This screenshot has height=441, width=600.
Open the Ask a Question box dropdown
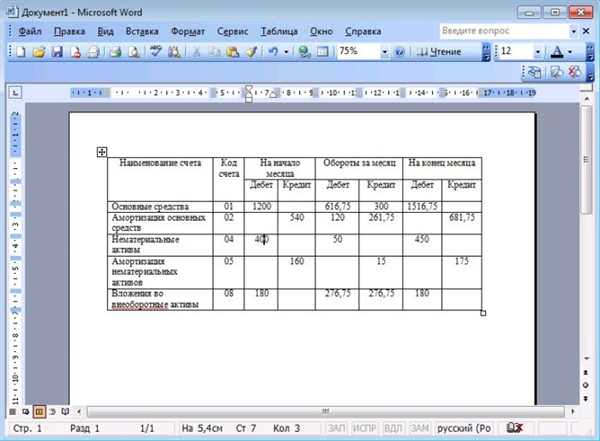[x=573, y=31]
